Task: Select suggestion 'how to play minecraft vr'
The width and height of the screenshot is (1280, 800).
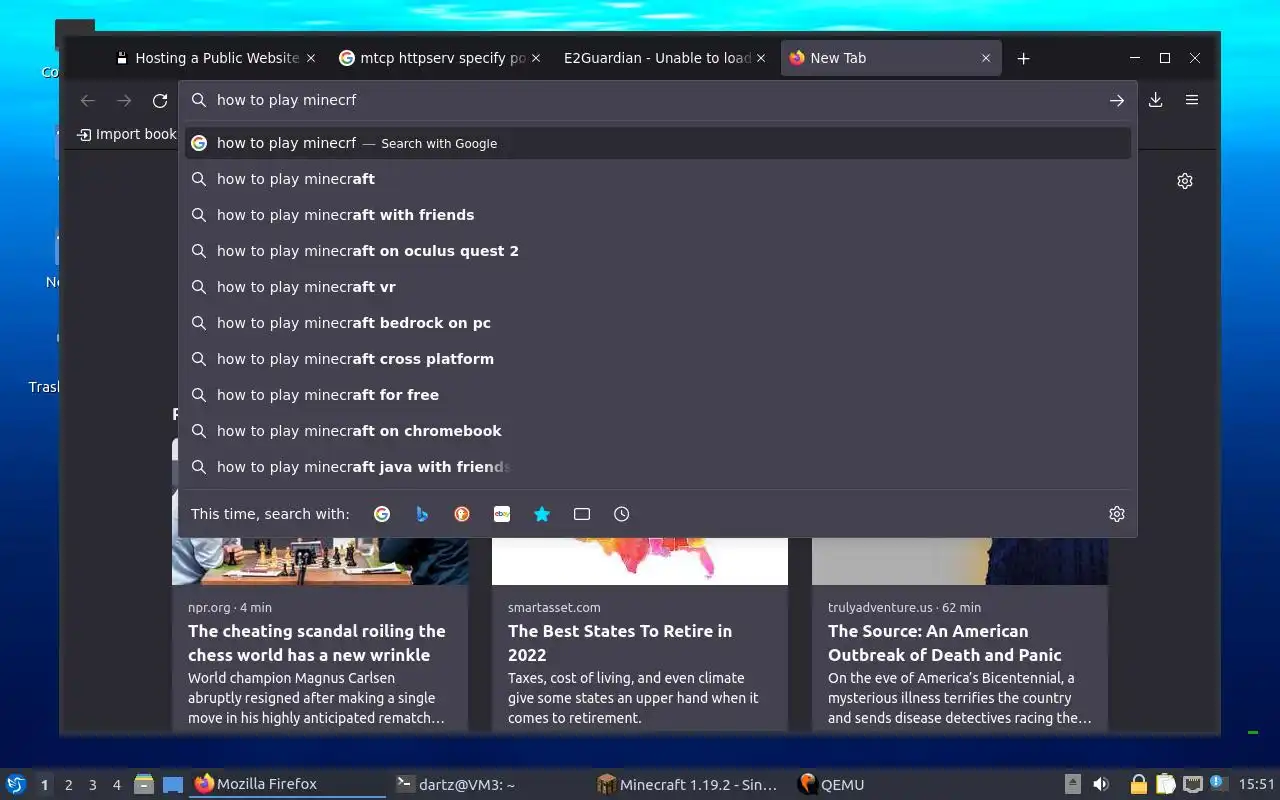Action: coord(658,287)
